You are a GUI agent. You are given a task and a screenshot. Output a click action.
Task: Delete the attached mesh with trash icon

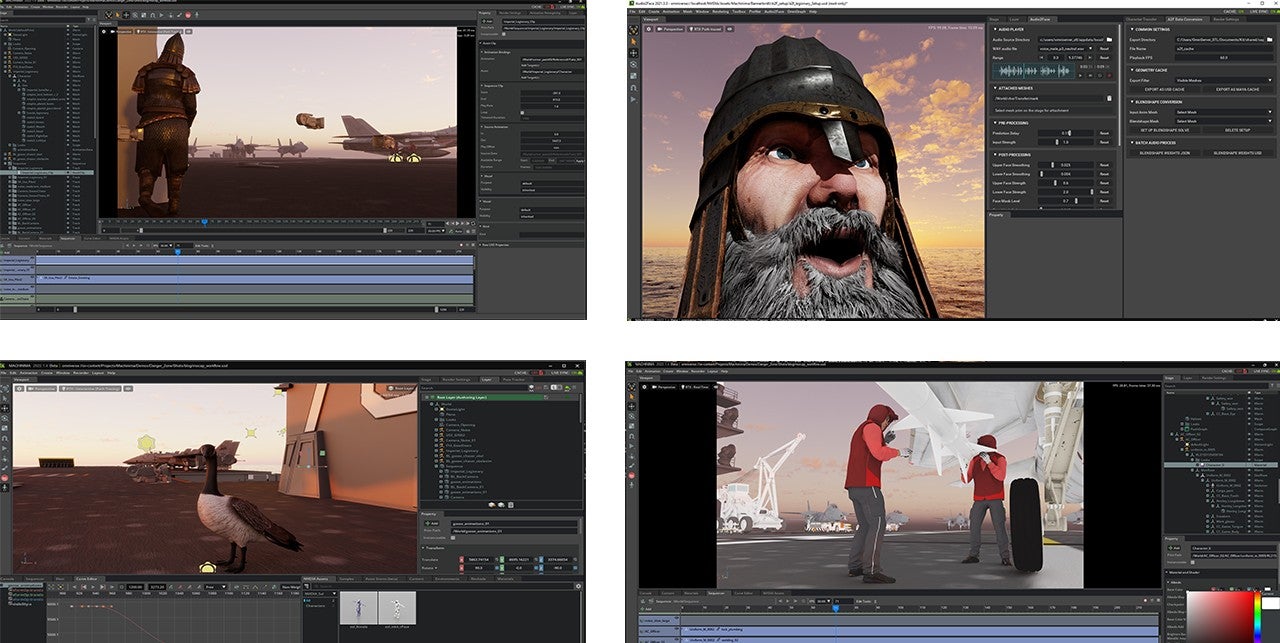pyautogui.click(x=1109, y=98)
